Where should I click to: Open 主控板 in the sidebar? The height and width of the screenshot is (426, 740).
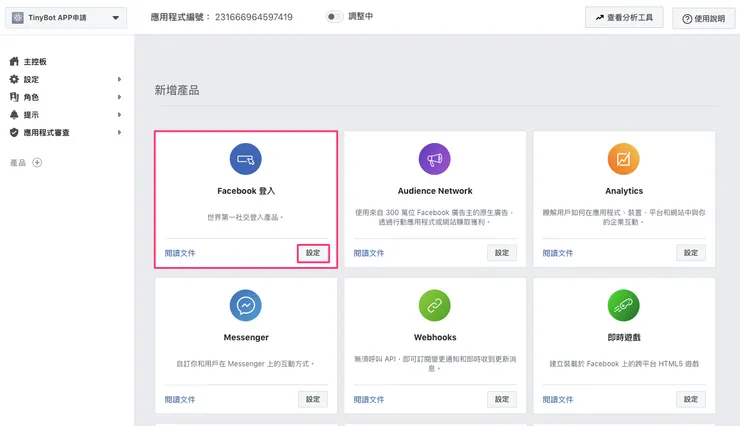pyautogui.click(x=35, y=62)
